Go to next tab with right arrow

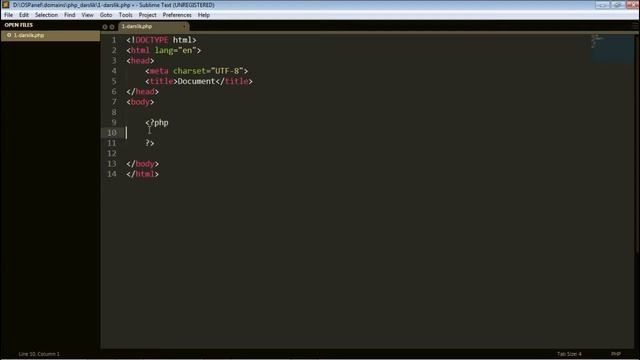(x=112, y=27)
